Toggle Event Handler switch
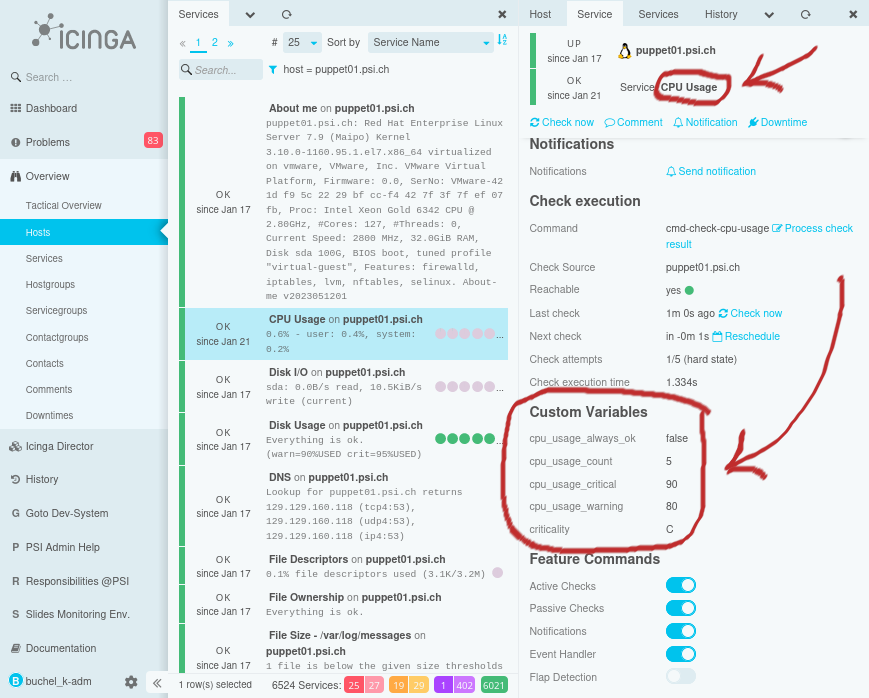Image resolution: width=869 pixels, height=698 pixels. coord(681,654)
